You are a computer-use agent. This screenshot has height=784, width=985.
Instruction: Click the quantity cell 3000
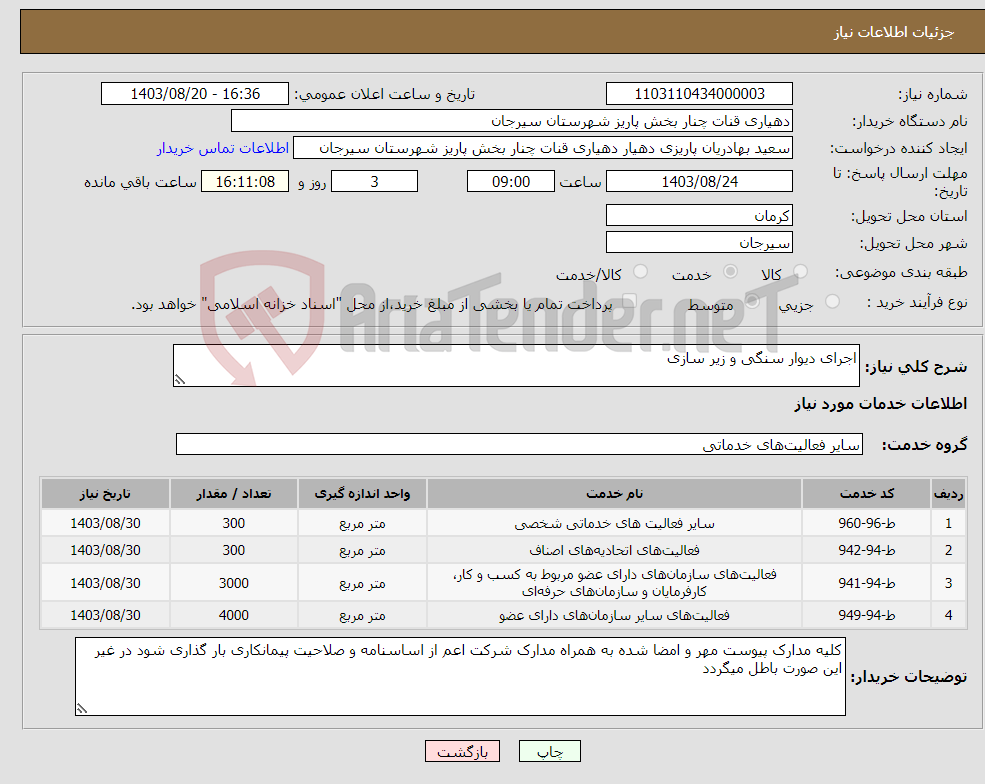pyautogui.click(x=234, y=583)
